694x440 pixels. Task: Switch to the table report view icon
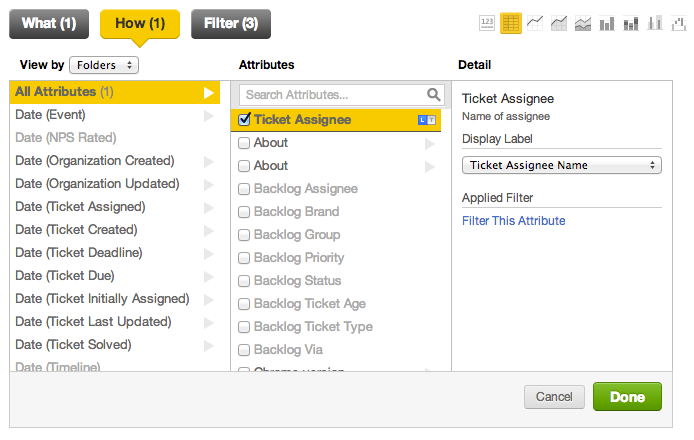coord(511,22)
